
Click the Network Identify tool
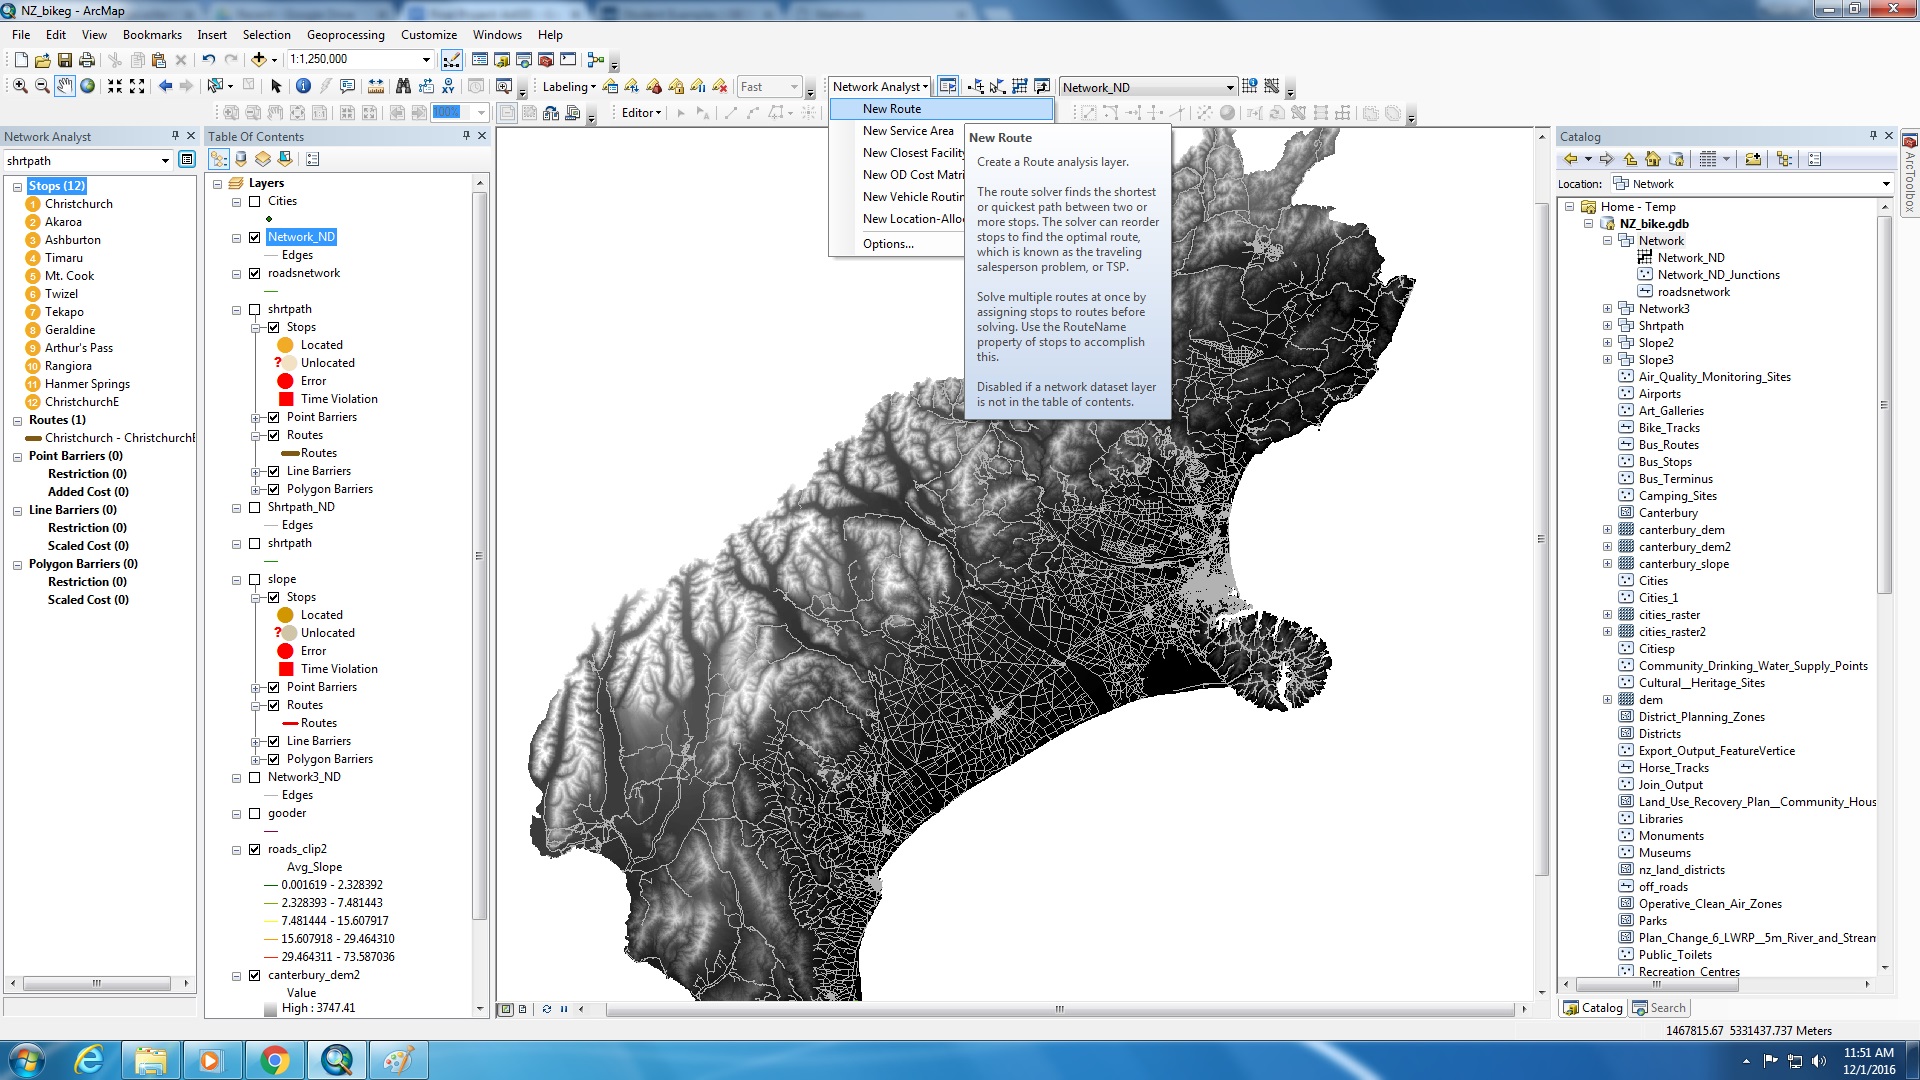click(x=1250, y=87)
